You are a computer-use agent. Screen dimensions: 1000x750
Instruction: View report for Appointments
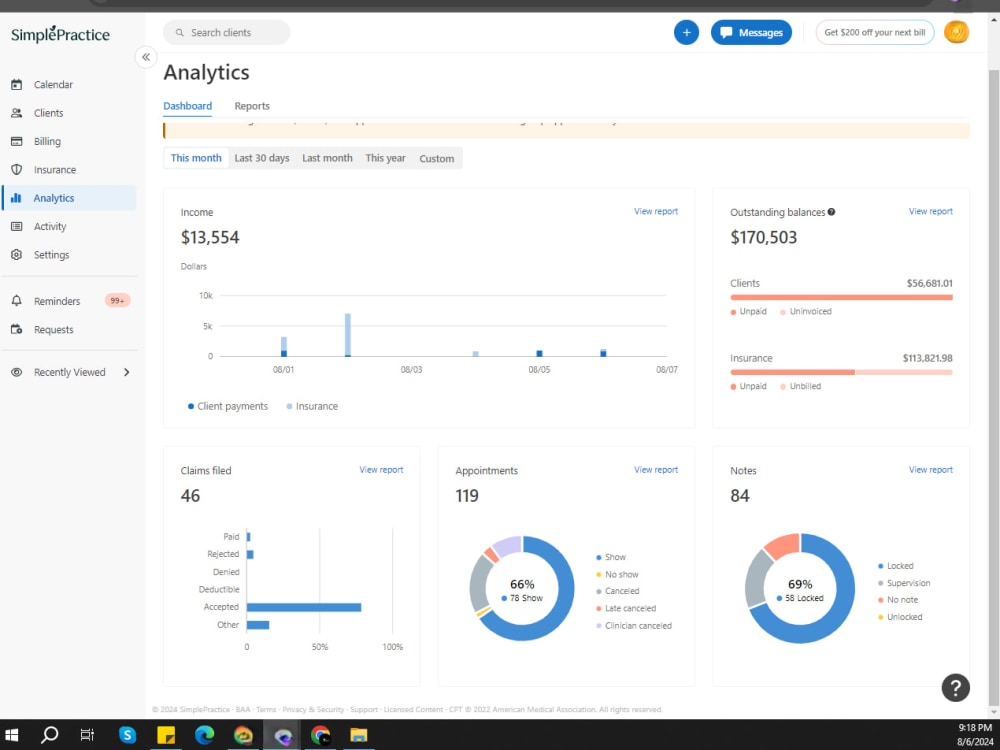[656, 469]
